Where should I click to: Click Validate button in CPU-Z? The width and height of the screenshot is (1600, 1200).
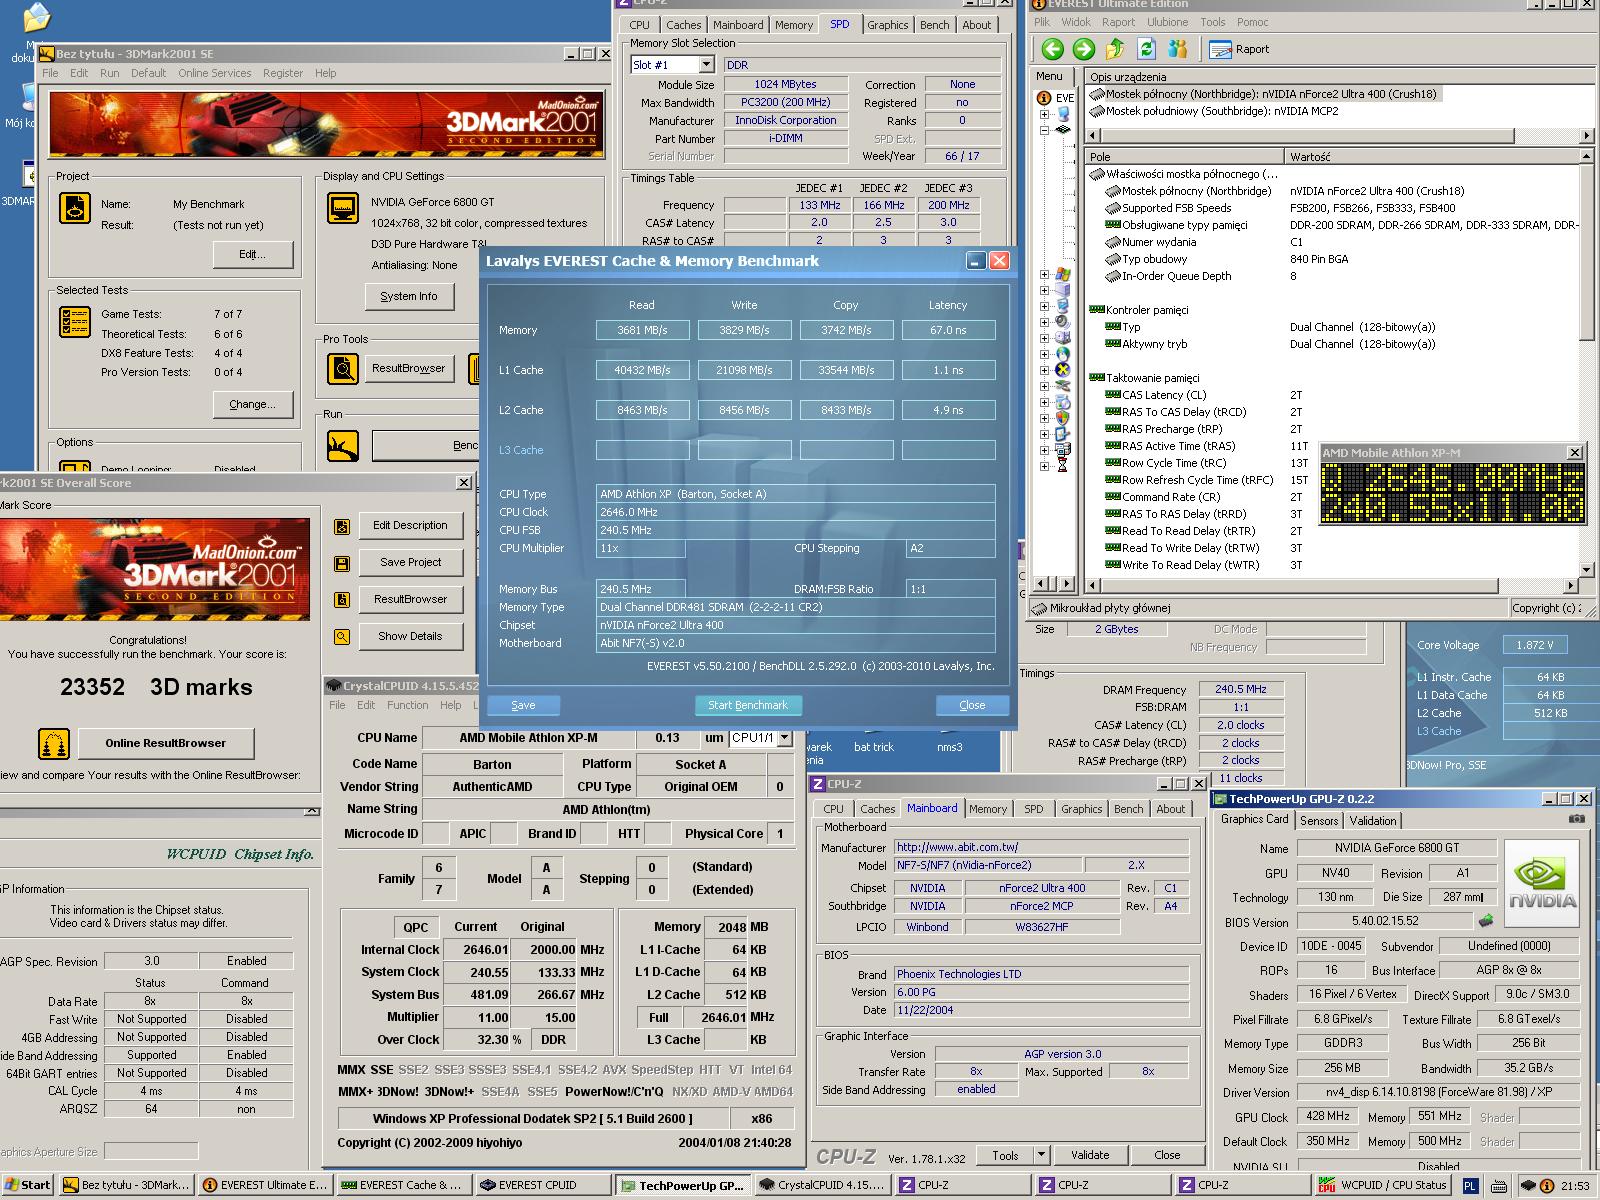pos(1090,1155)
